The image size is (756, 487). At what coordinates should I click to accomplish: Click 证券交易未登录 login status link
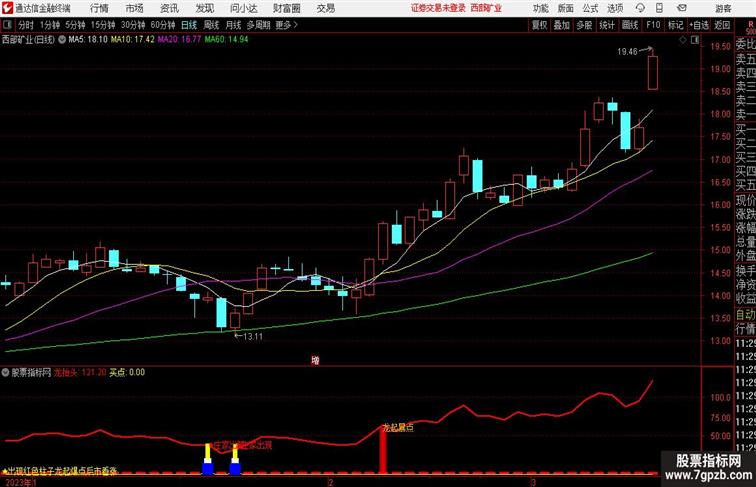click(x=438, y=8)
